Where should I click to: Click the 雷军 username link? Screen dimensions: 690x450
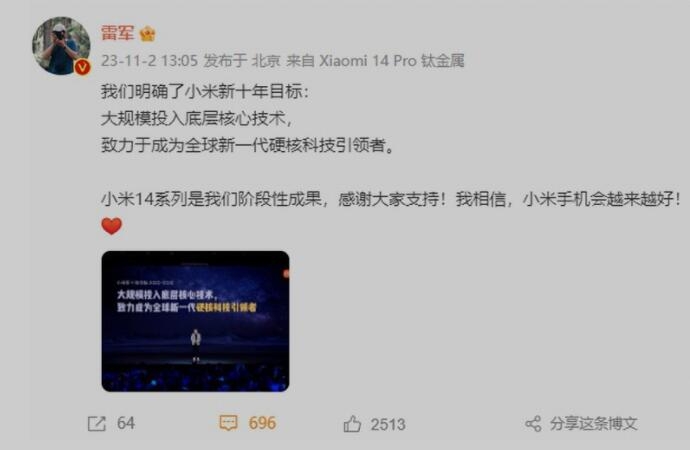(117, 33)
